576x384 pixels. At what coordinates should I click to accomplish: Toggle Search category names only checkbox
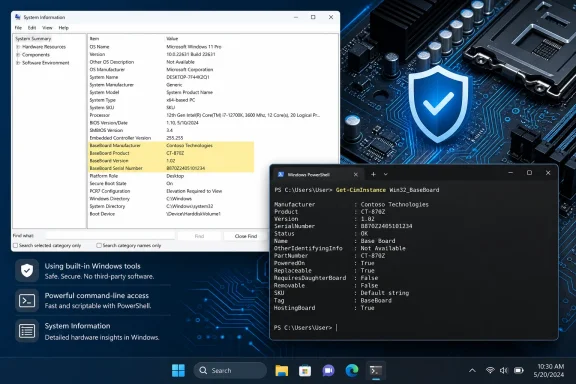point(99,245)
